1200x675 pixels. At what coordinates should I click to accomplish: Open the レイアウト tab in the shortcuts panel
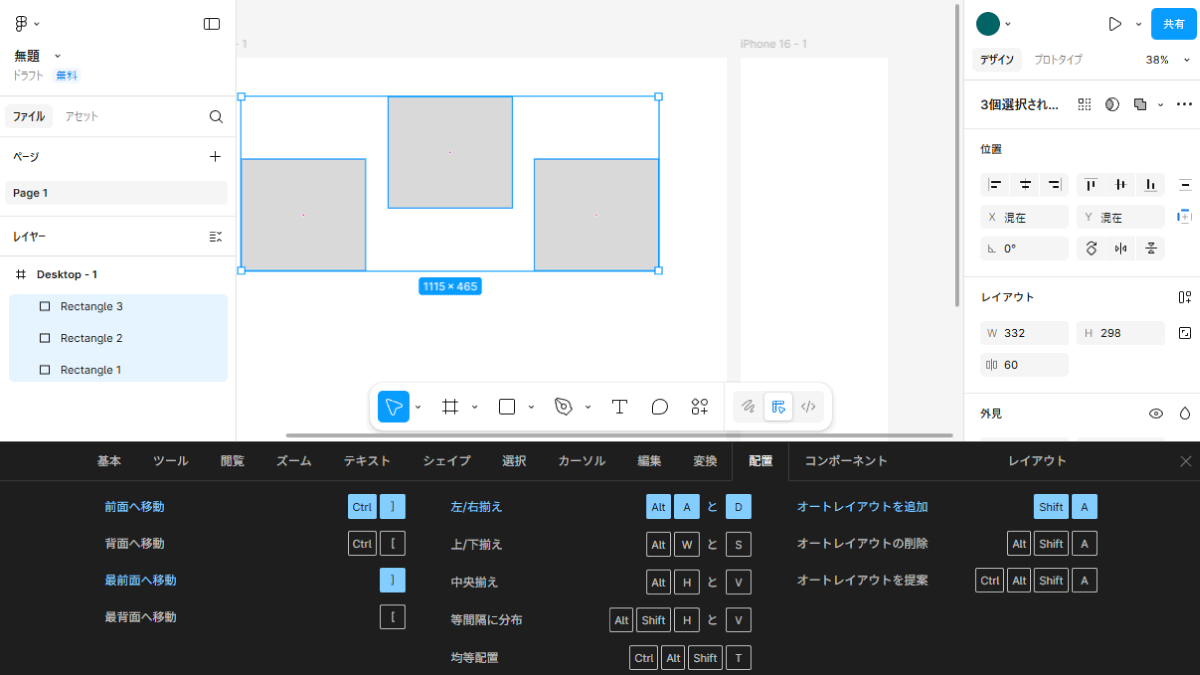pyautogui.click(x=1037, y=461)
